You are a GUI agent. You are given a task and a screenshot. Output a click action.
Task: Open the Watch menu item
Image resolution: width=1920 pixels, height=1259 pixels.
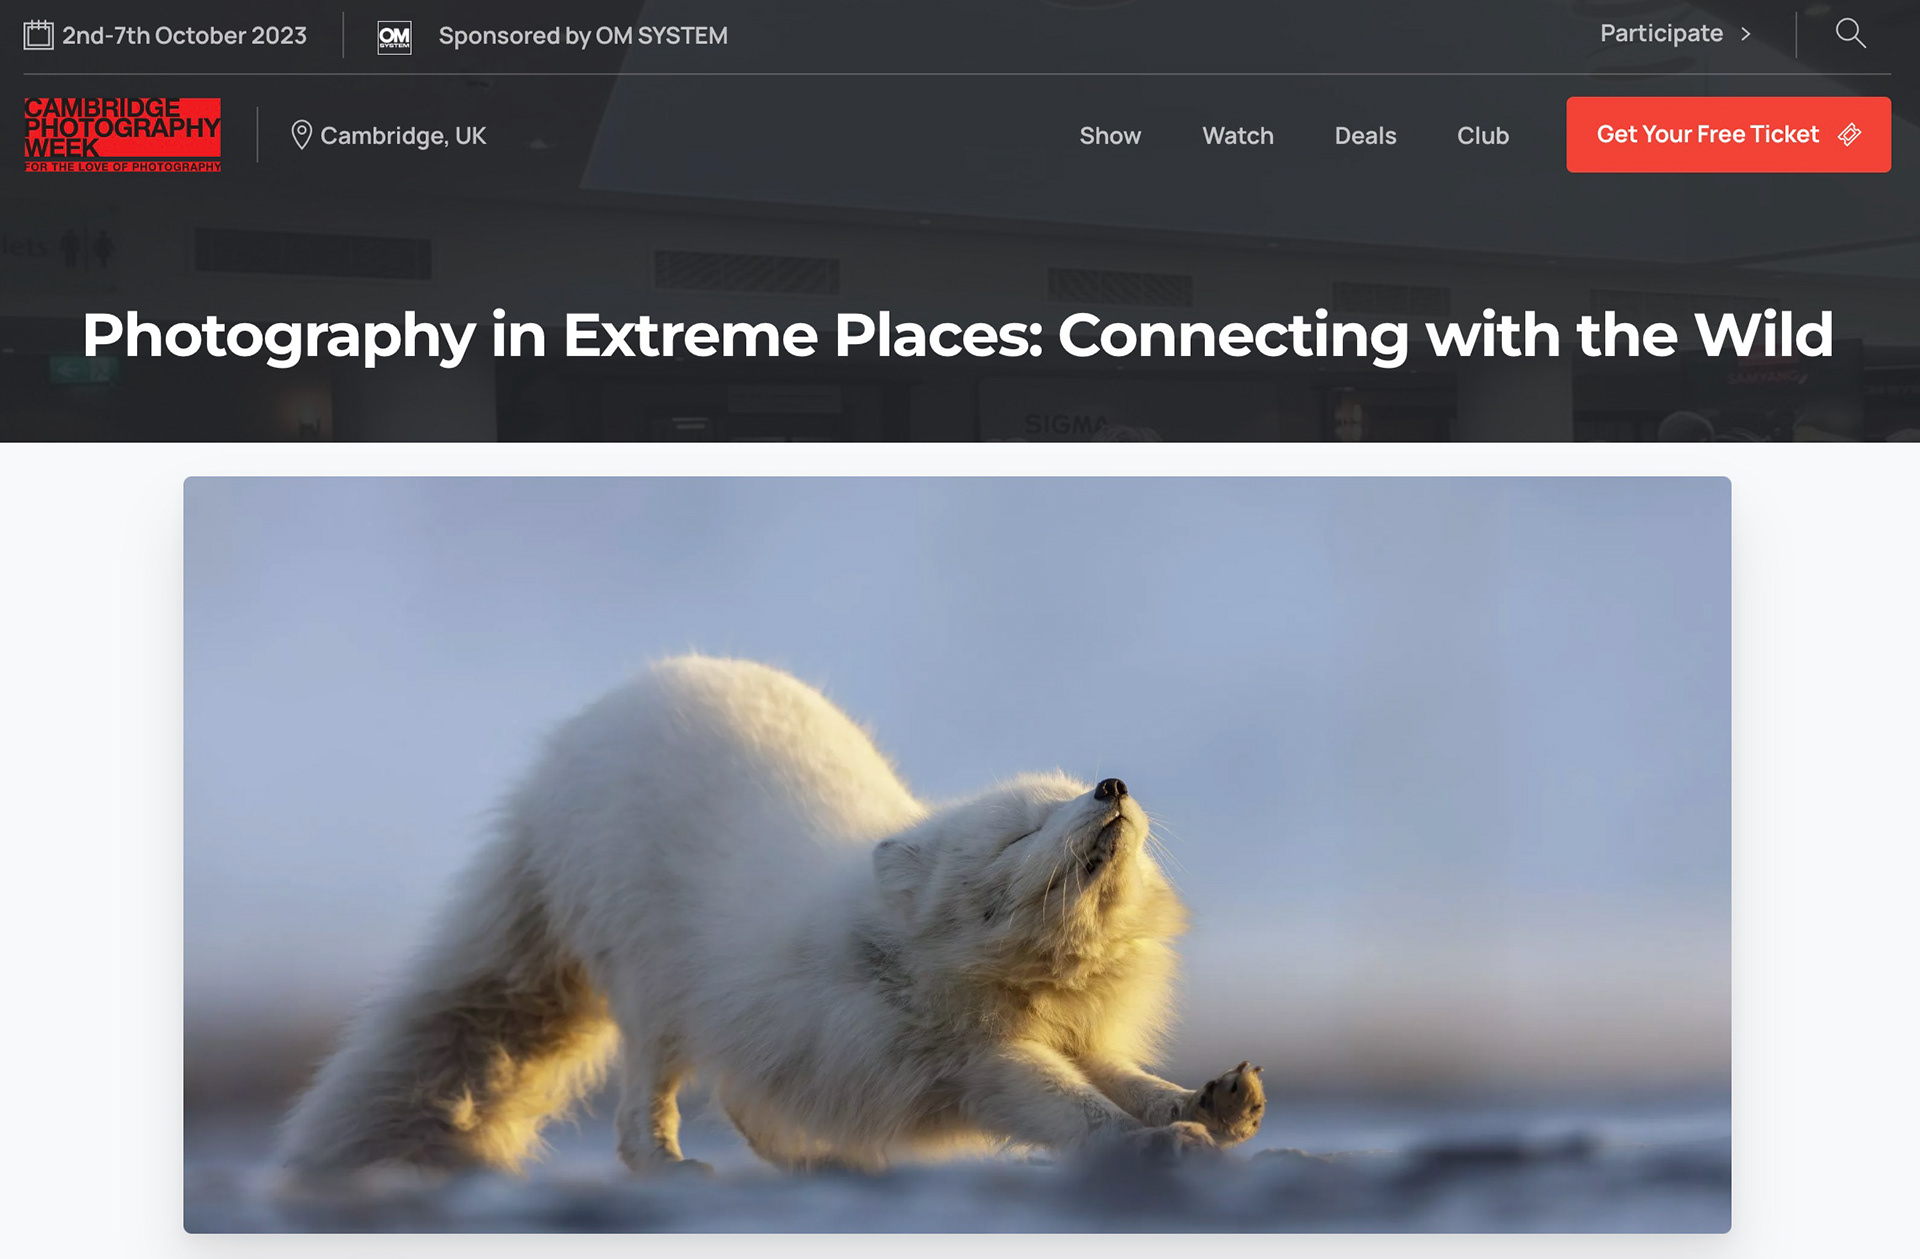(x=1238, y=135)
